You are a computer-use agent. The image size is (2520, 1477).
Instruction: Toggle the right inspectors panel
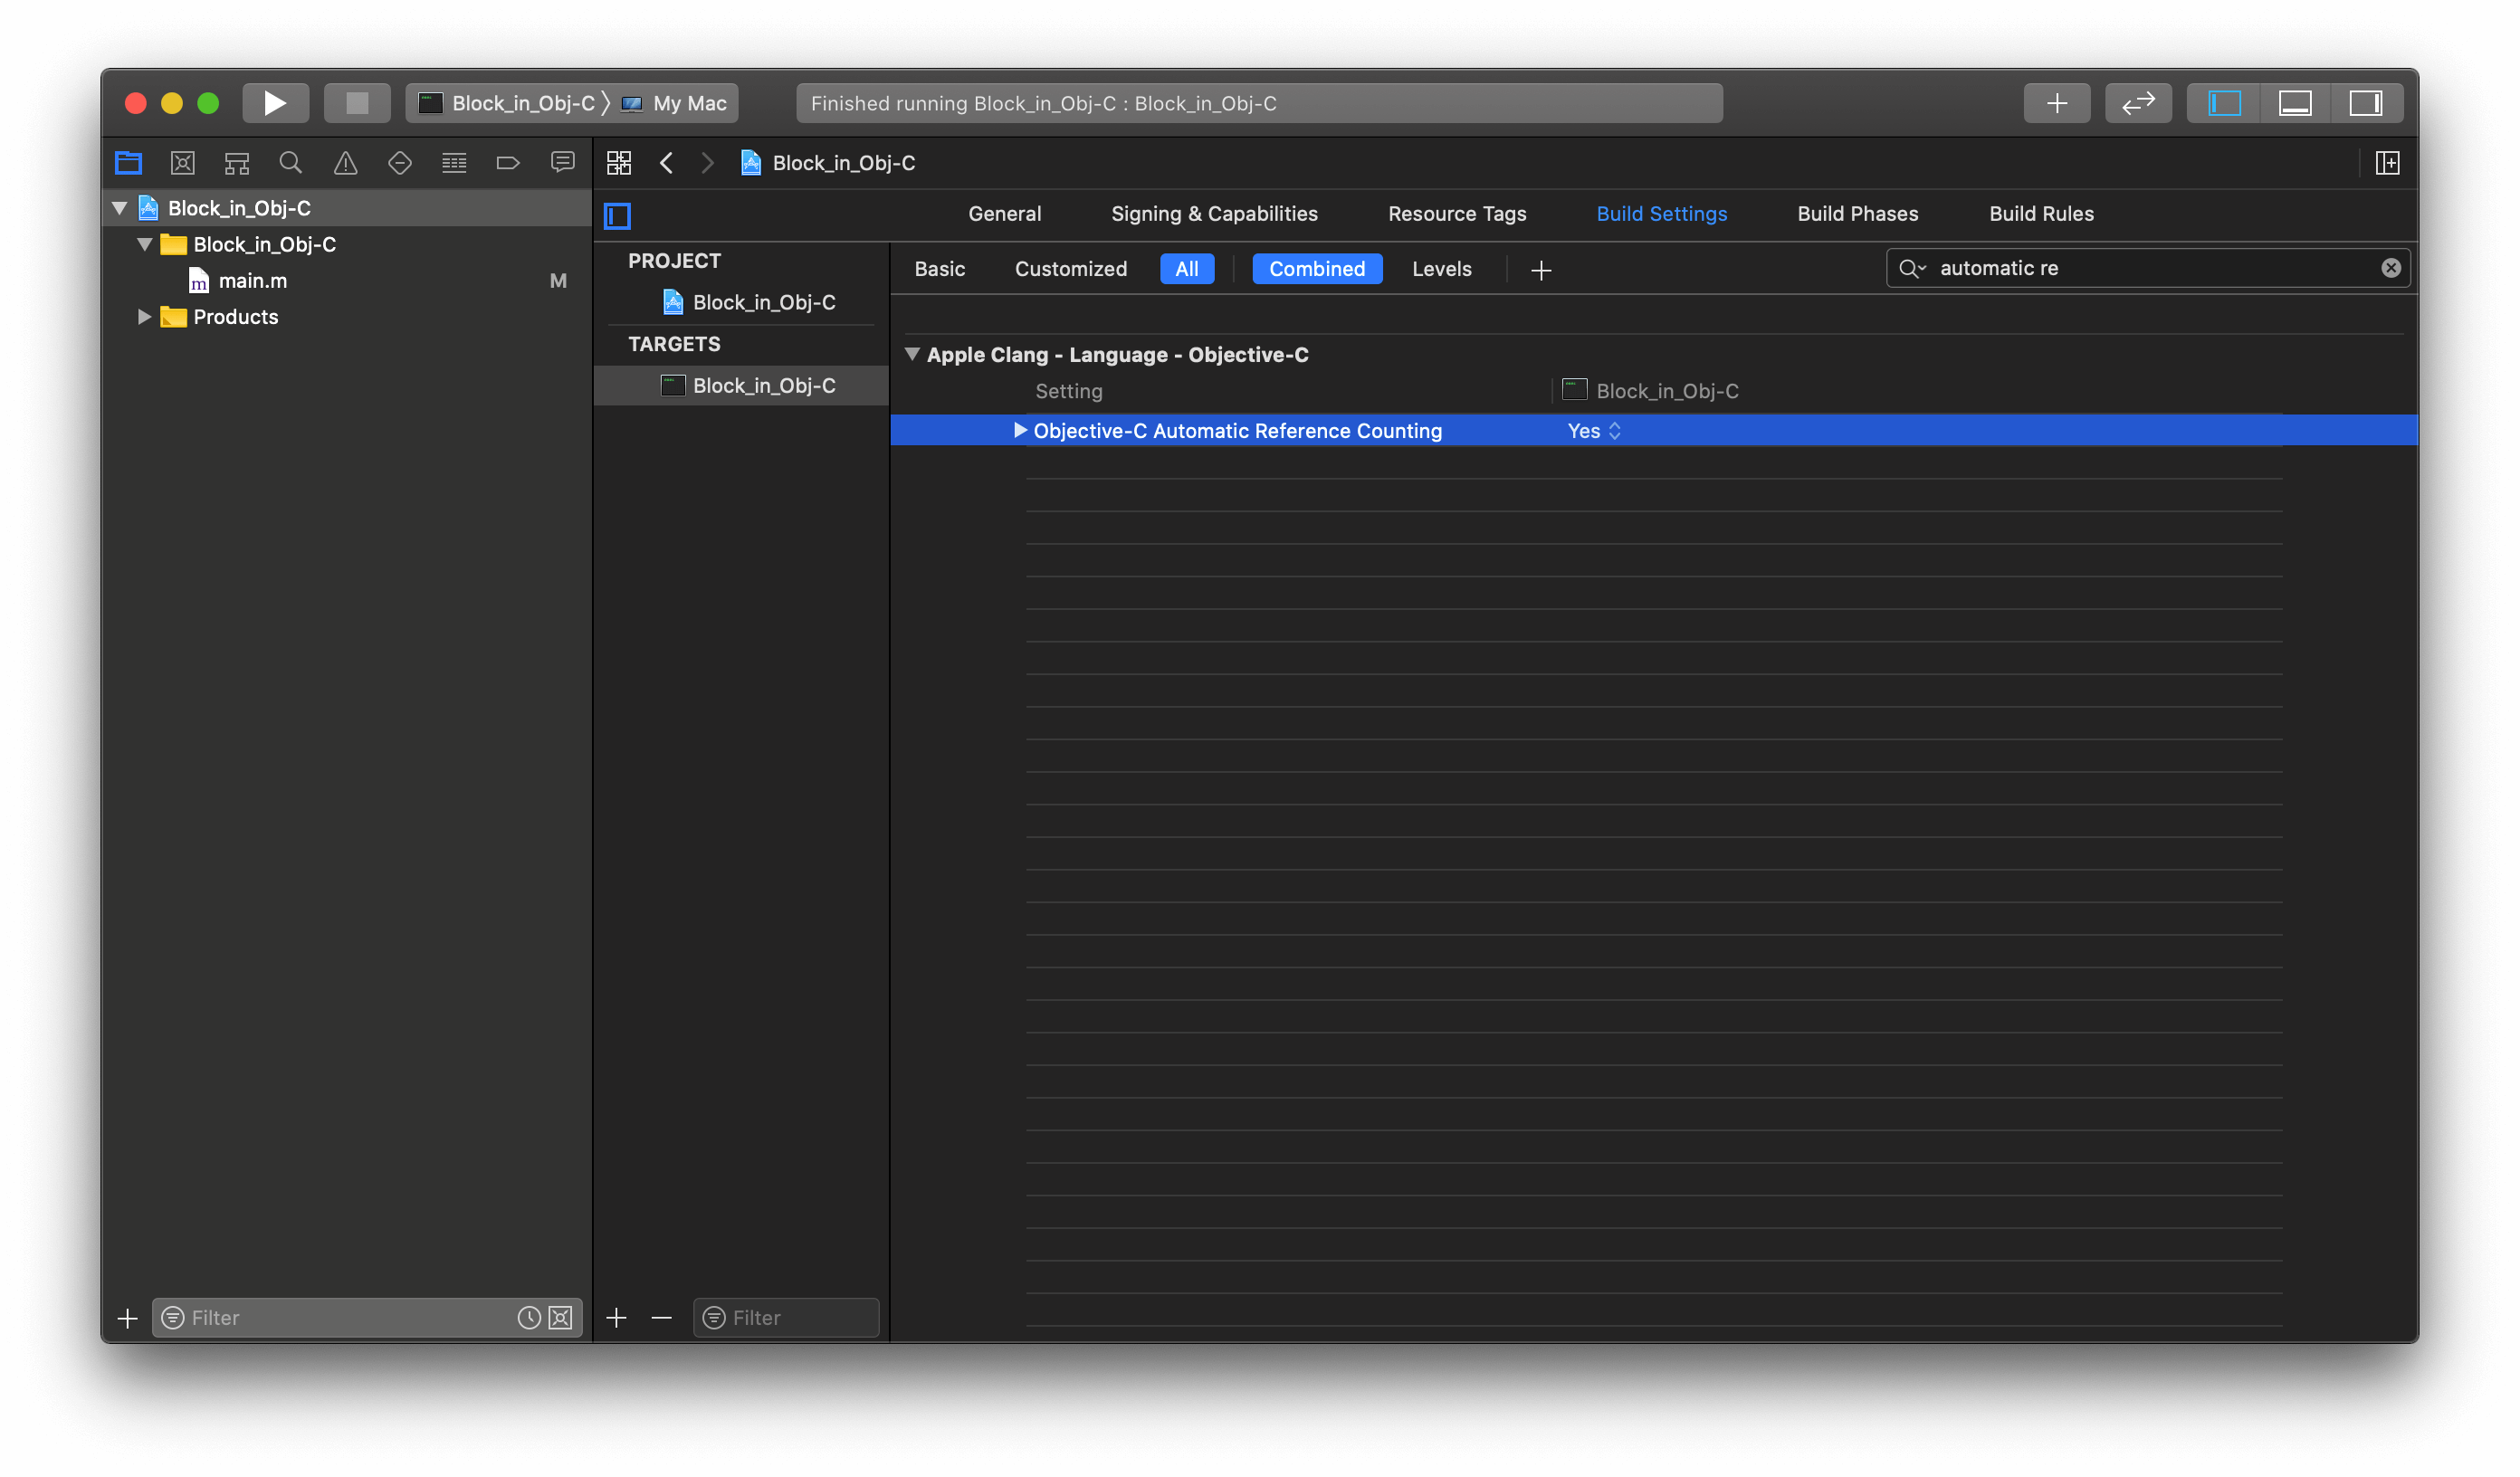[2366, 103]
